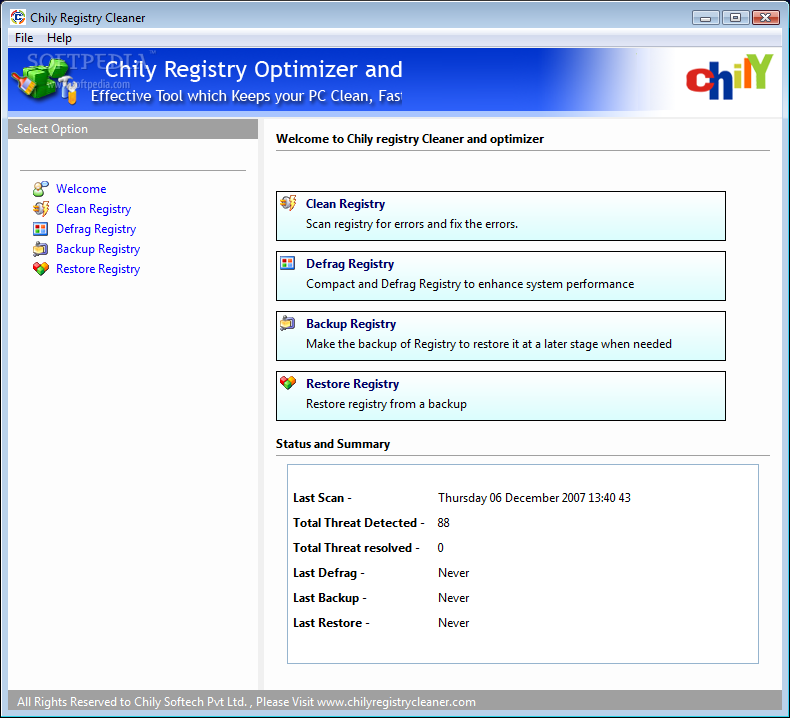The height and width of the screenshot is (718, 790).
Task: Open the Defrag Registry sidebar link
Action: pos(96,229)
